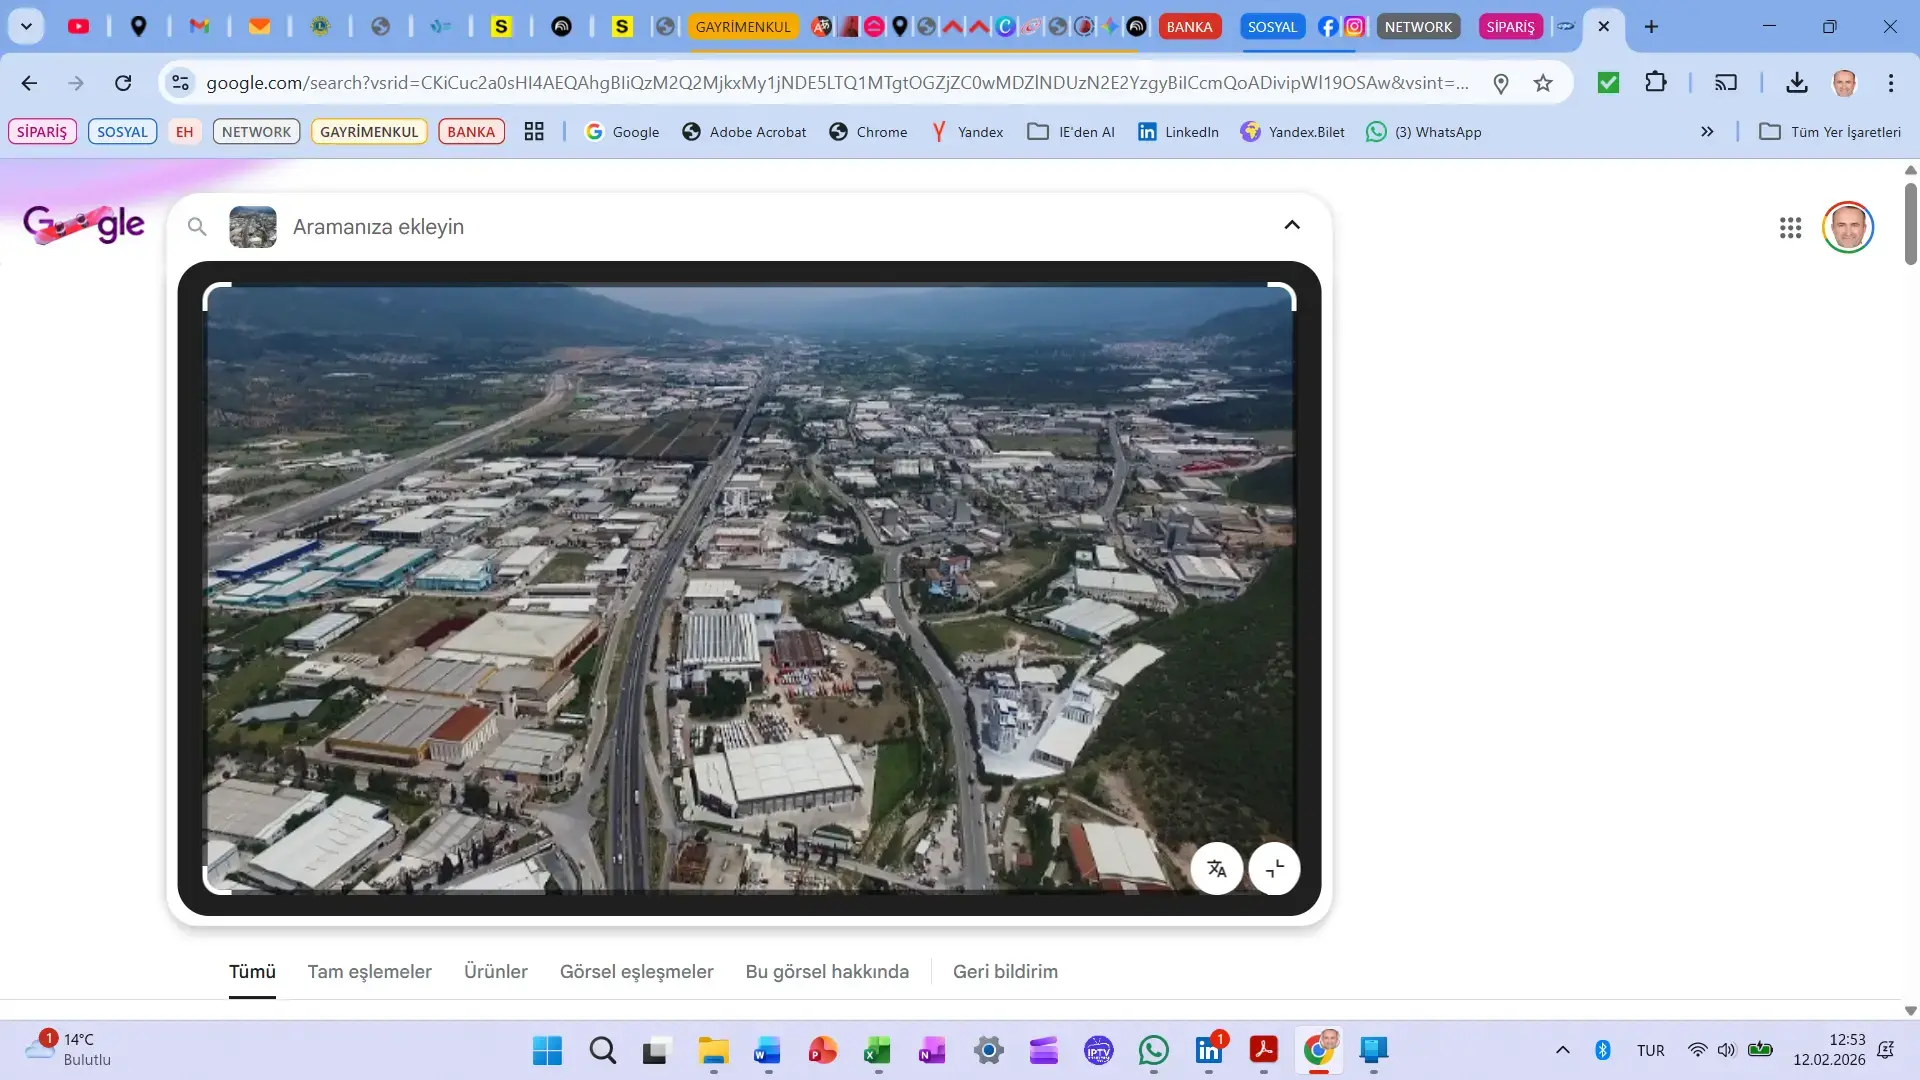Screen dimensions: 1920x1080
Task: Show hidden system tray icons
Action: tap(1563, 1050)
